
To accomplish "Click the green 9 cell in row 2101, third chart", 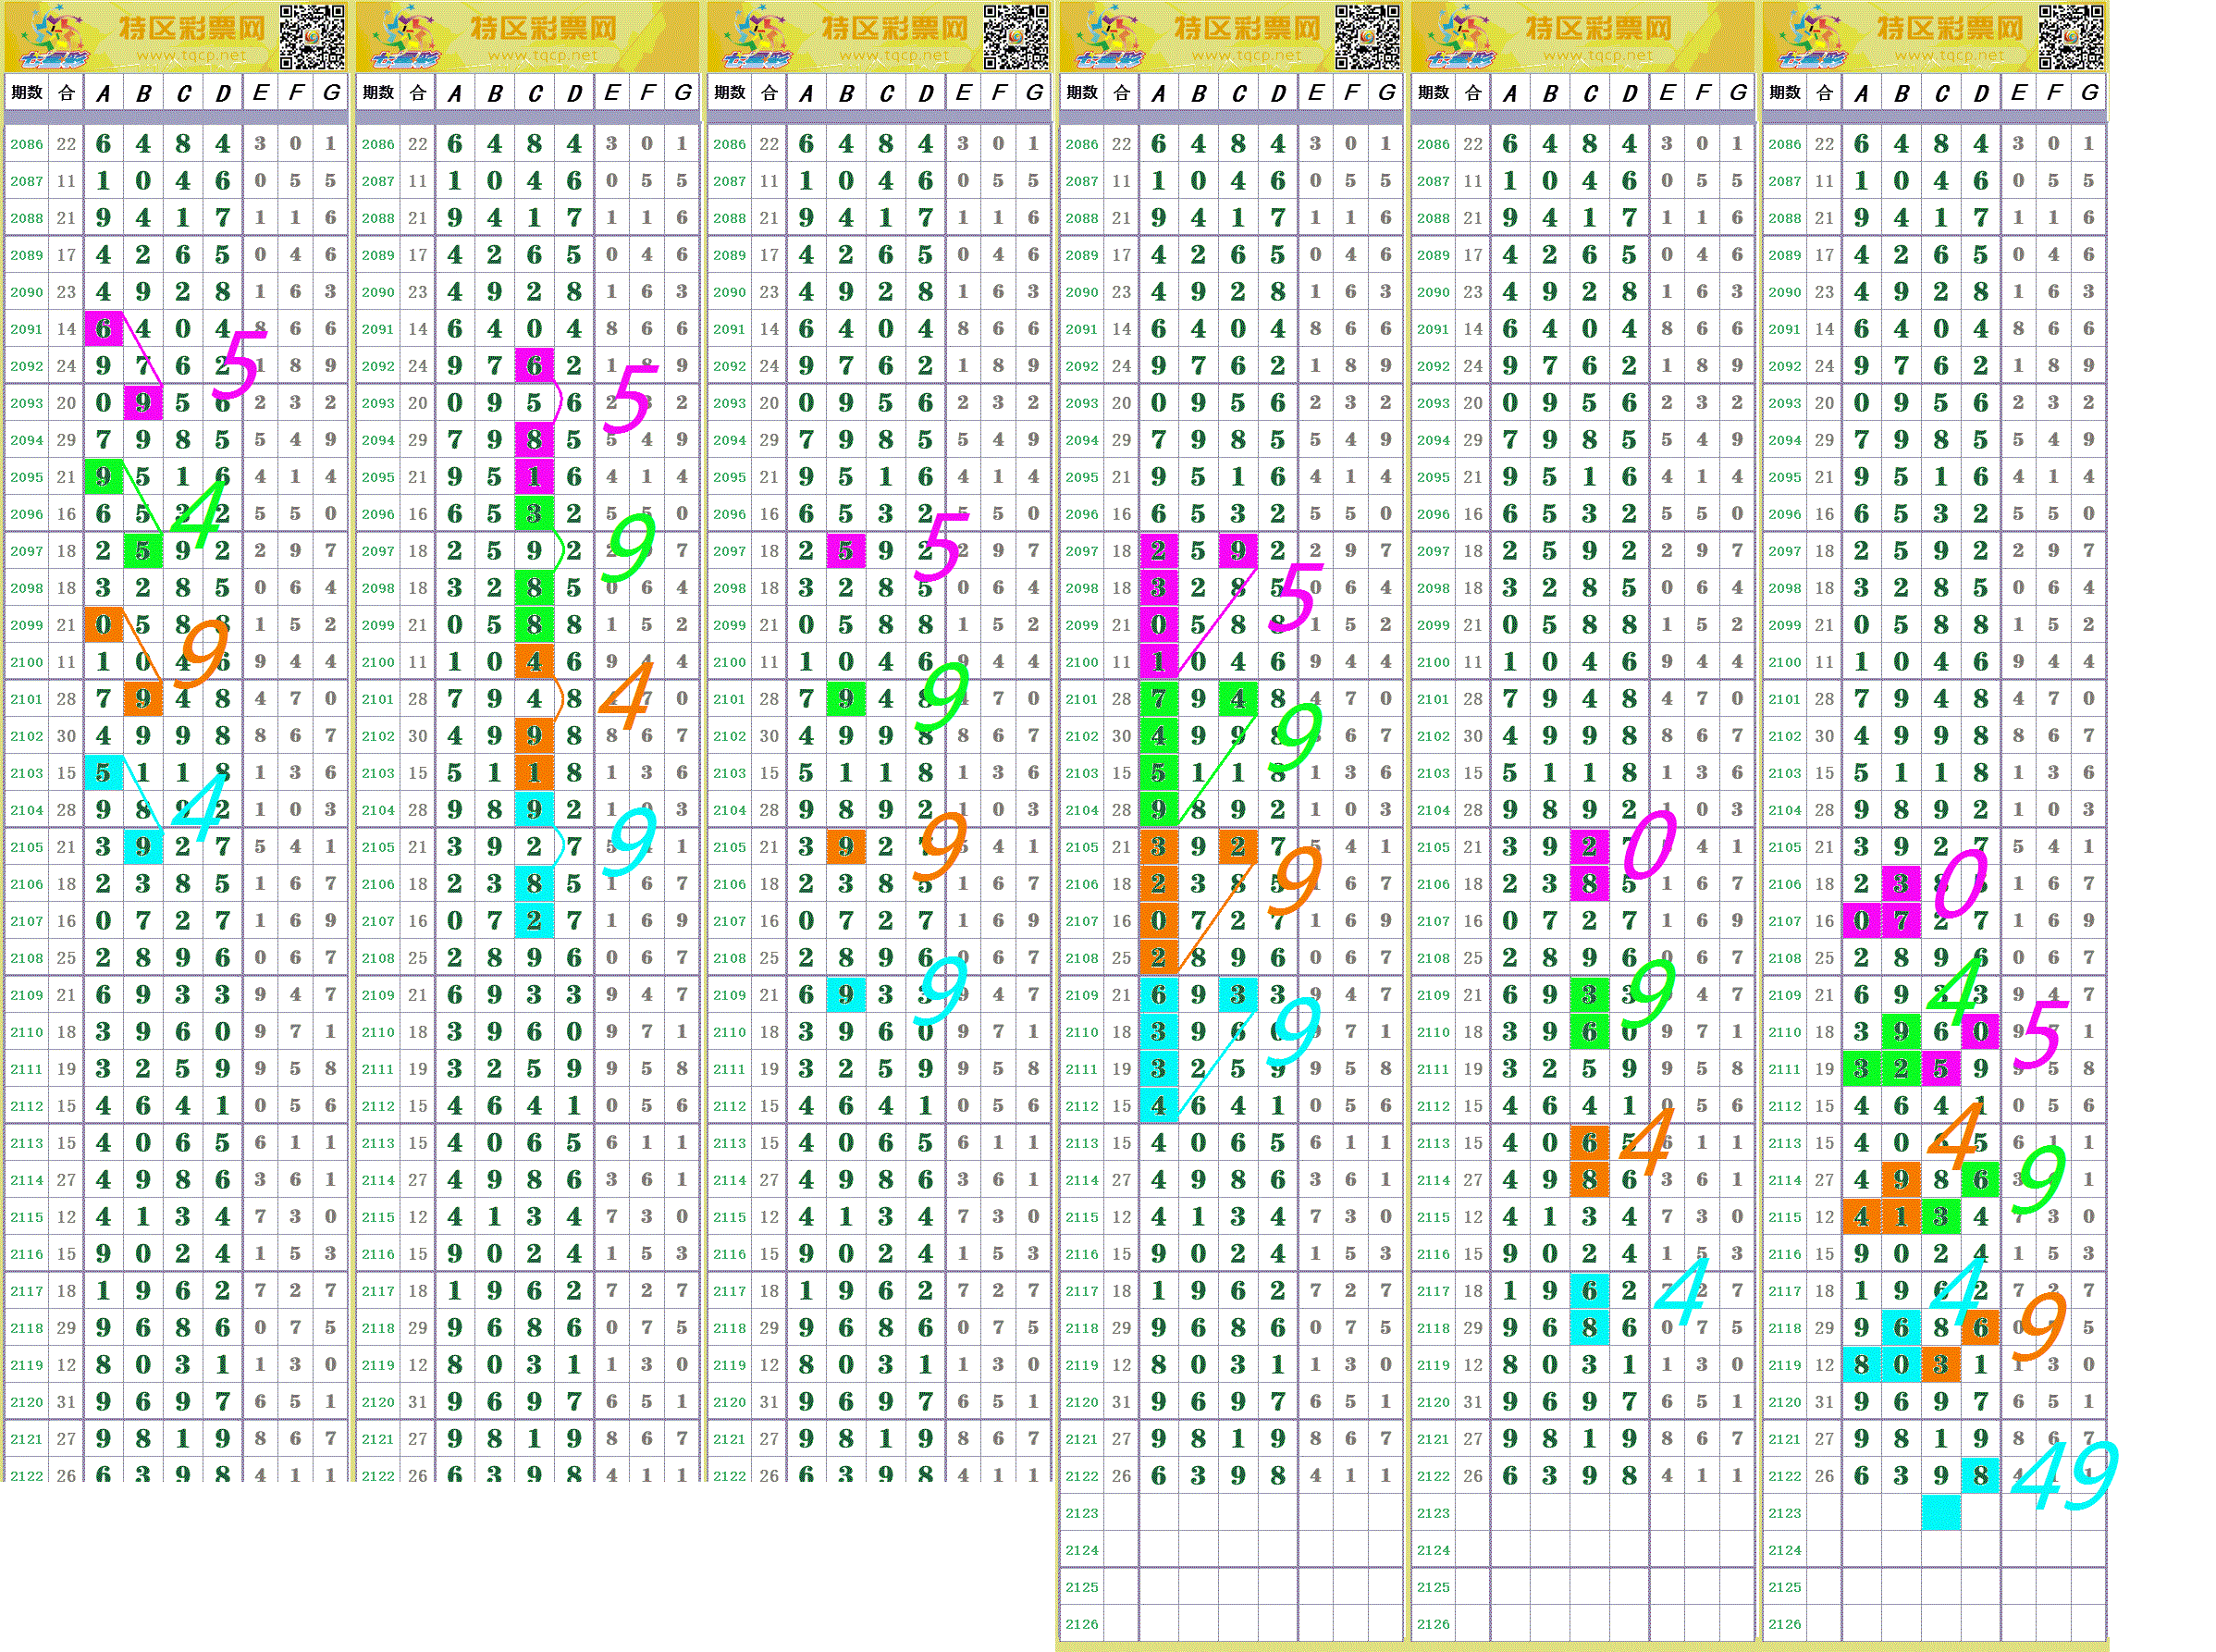I will 846,698.
